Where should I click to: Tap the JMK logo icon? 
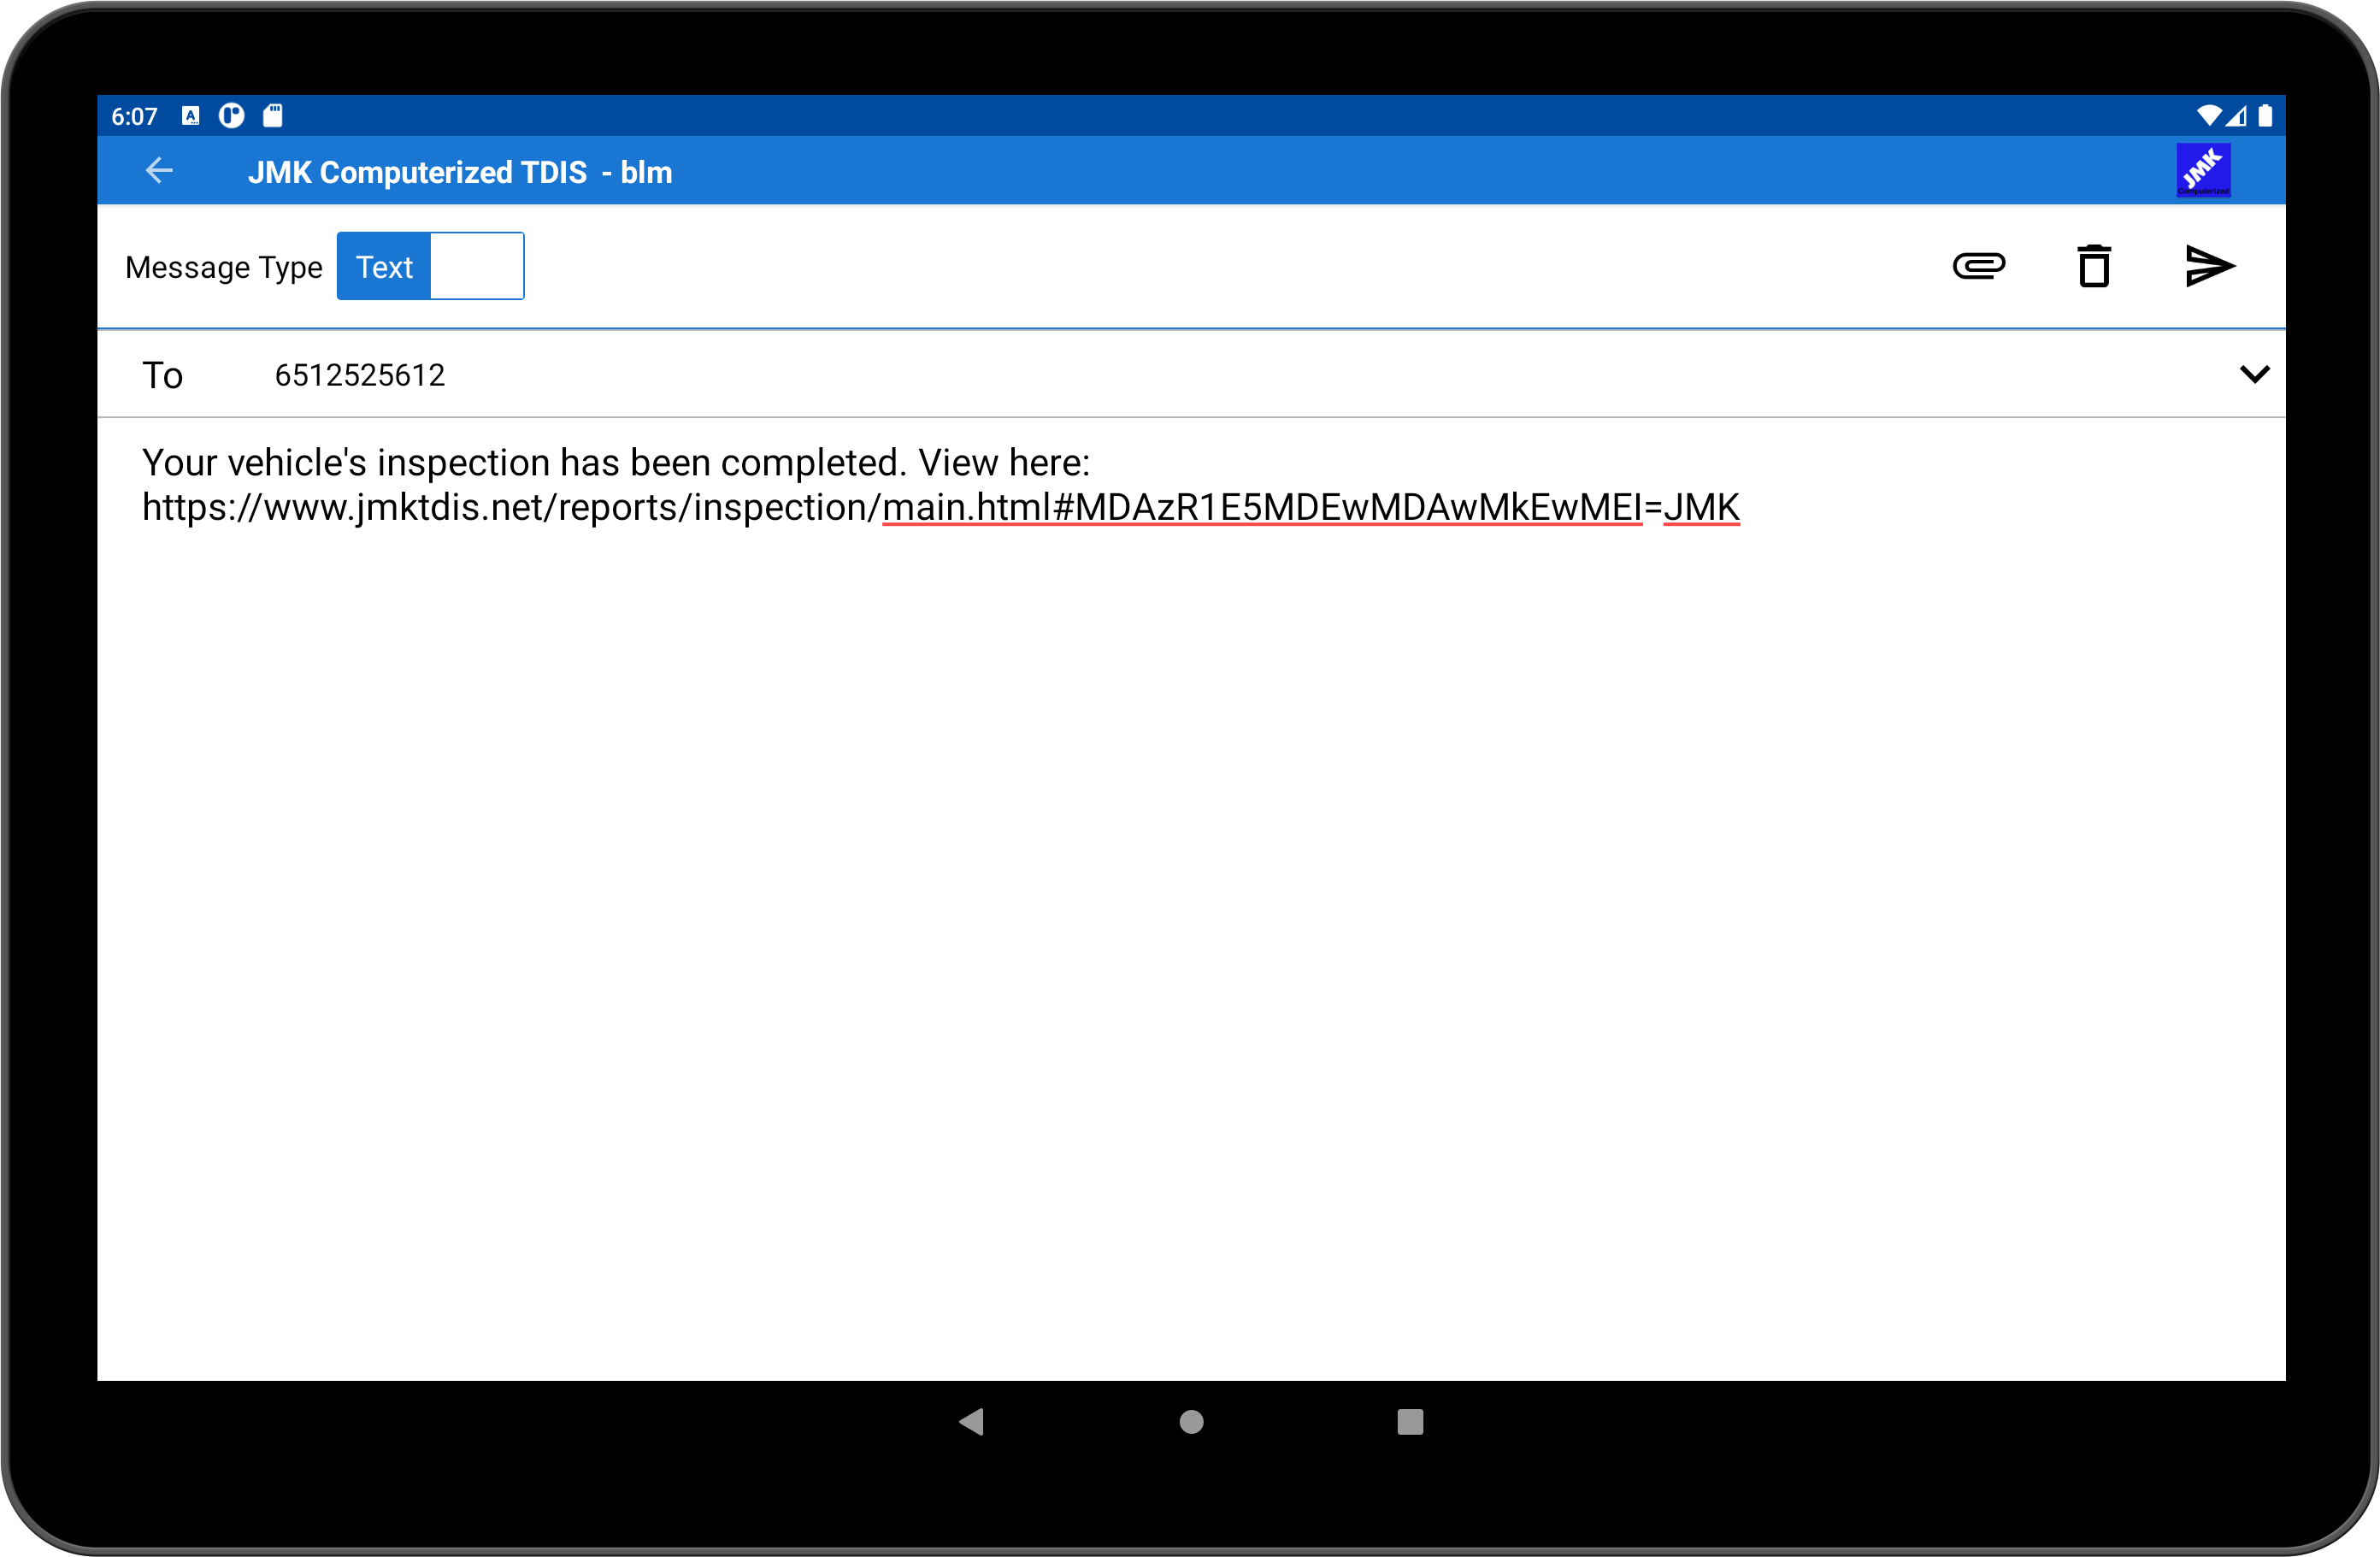point(2203,171)
